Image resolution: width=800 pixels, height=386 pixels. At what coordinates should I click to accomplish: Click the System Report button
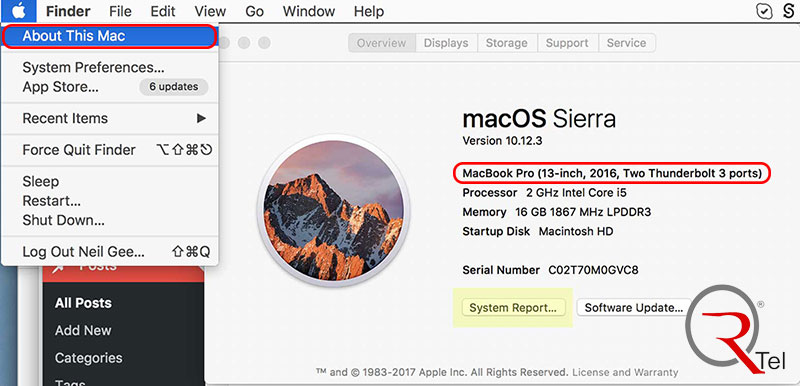[513, 308]
